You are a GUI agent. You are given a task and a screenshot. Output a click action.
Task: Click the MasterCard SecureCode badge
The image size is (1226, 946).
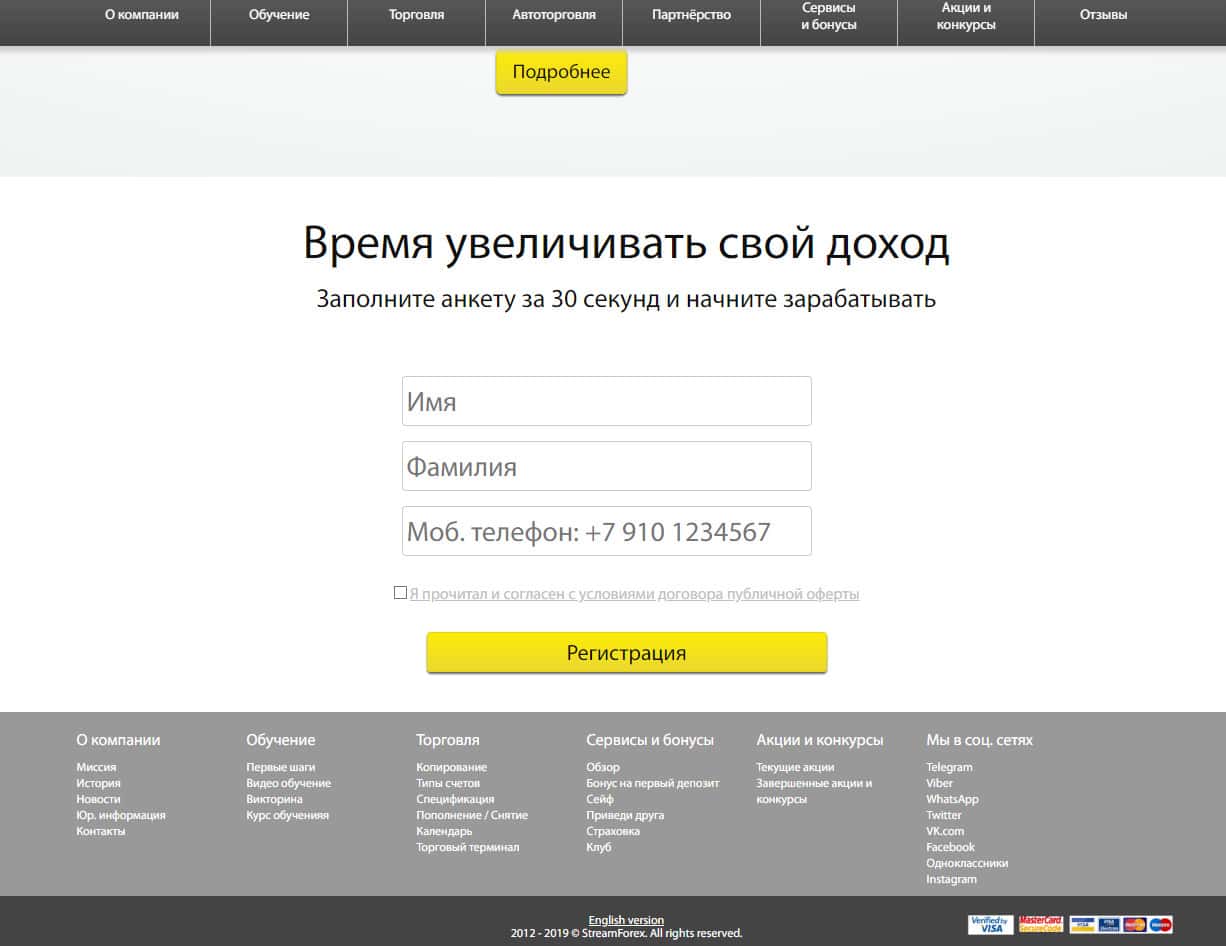point(1040,925)
